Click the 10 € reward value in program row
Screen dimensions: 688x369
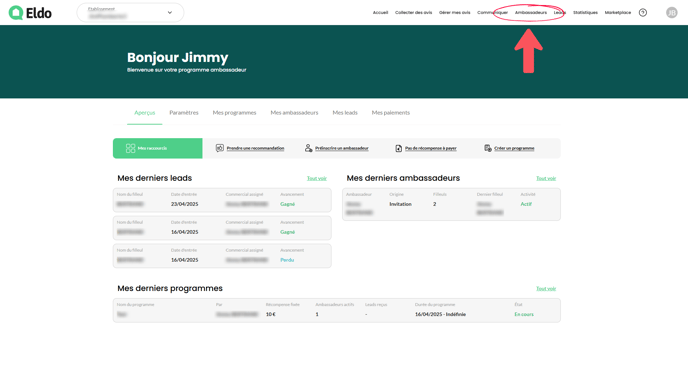(x=271, y=314)
